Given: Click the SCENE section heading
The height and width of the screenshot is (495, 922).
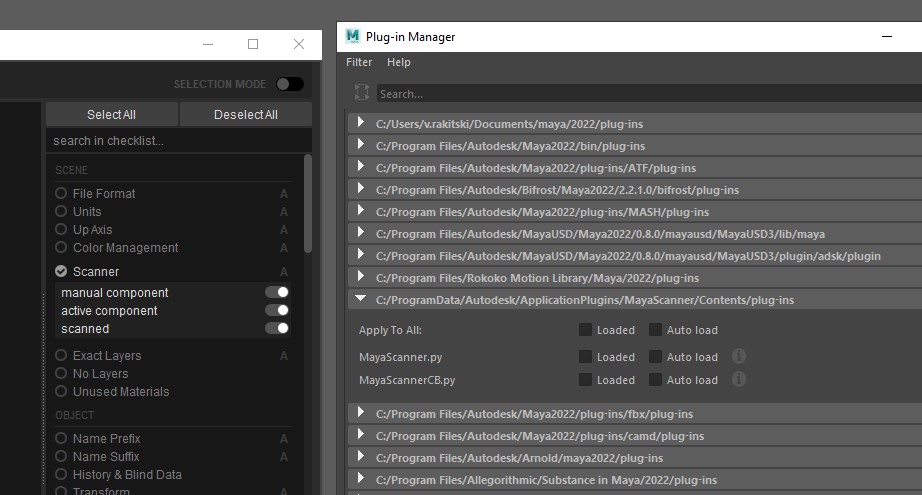Looking at the screenshot, I should [x=71, y=170].
